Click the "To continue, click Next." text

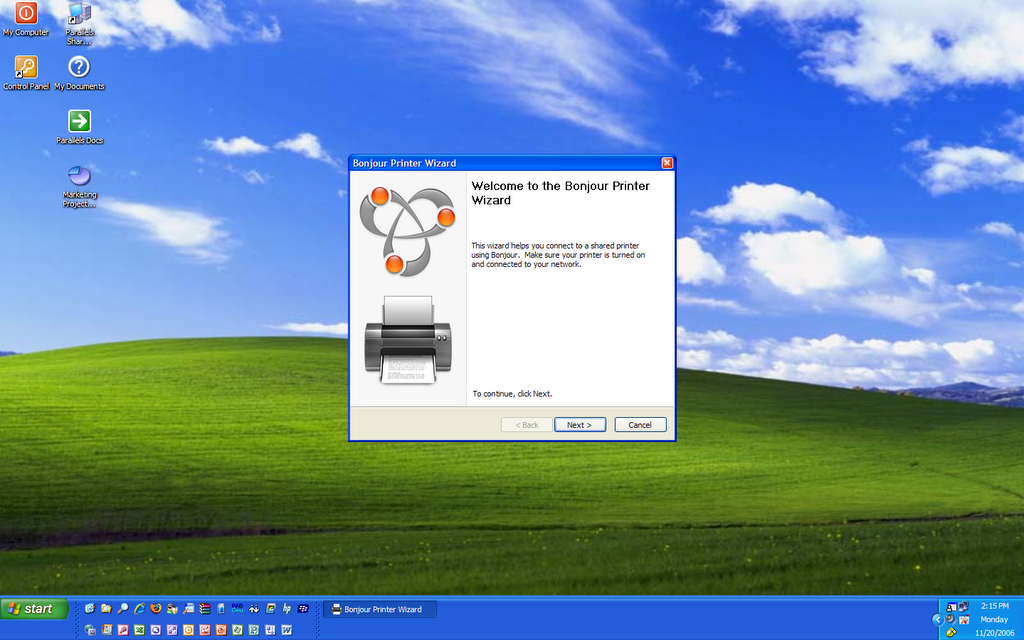pyautogui.click(x=512, y=394)
